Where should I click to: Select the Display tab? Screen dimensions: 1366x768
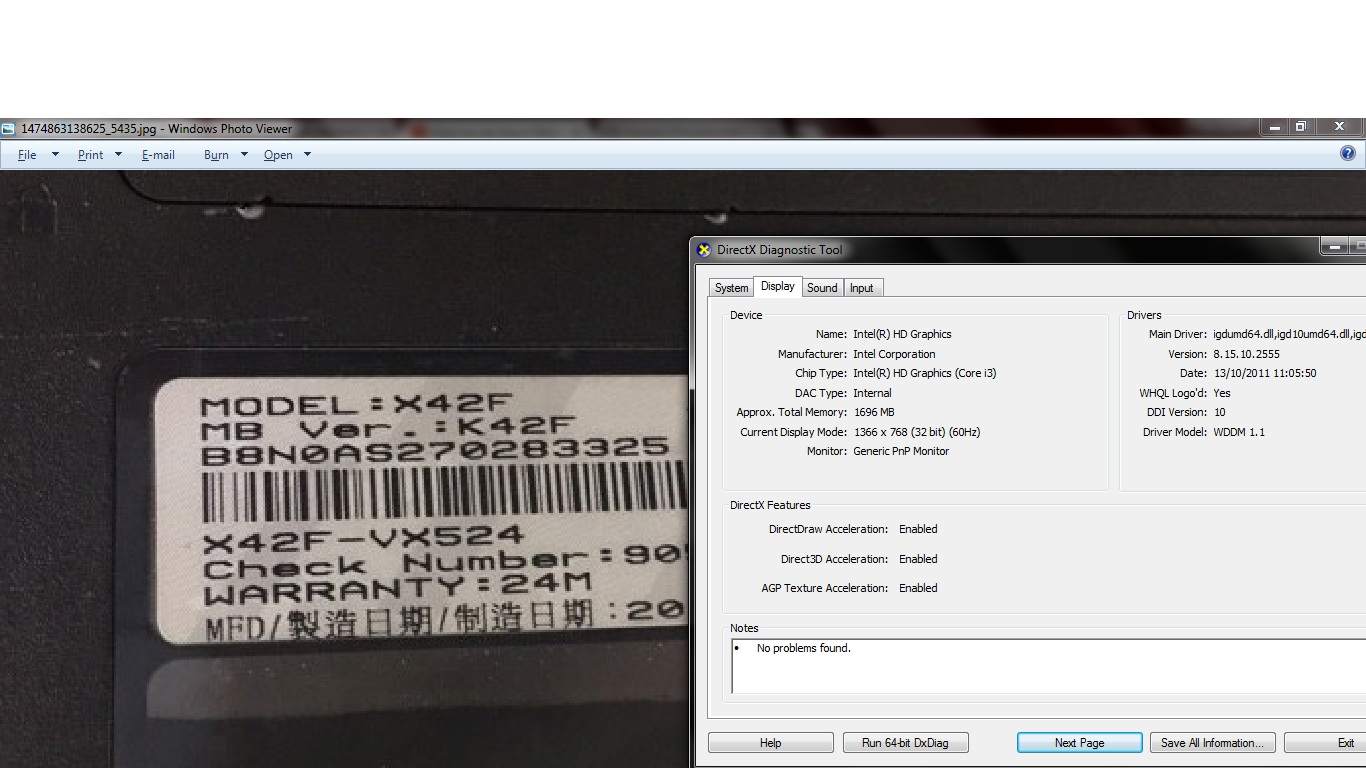point(777,287)
